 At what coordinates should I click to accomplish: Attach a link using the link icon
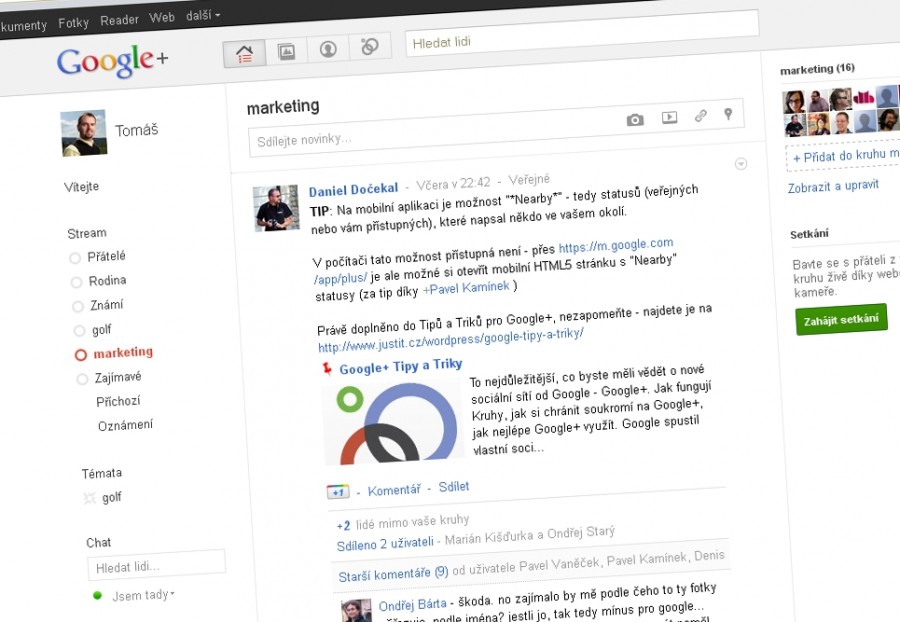[x=700, y=116]
